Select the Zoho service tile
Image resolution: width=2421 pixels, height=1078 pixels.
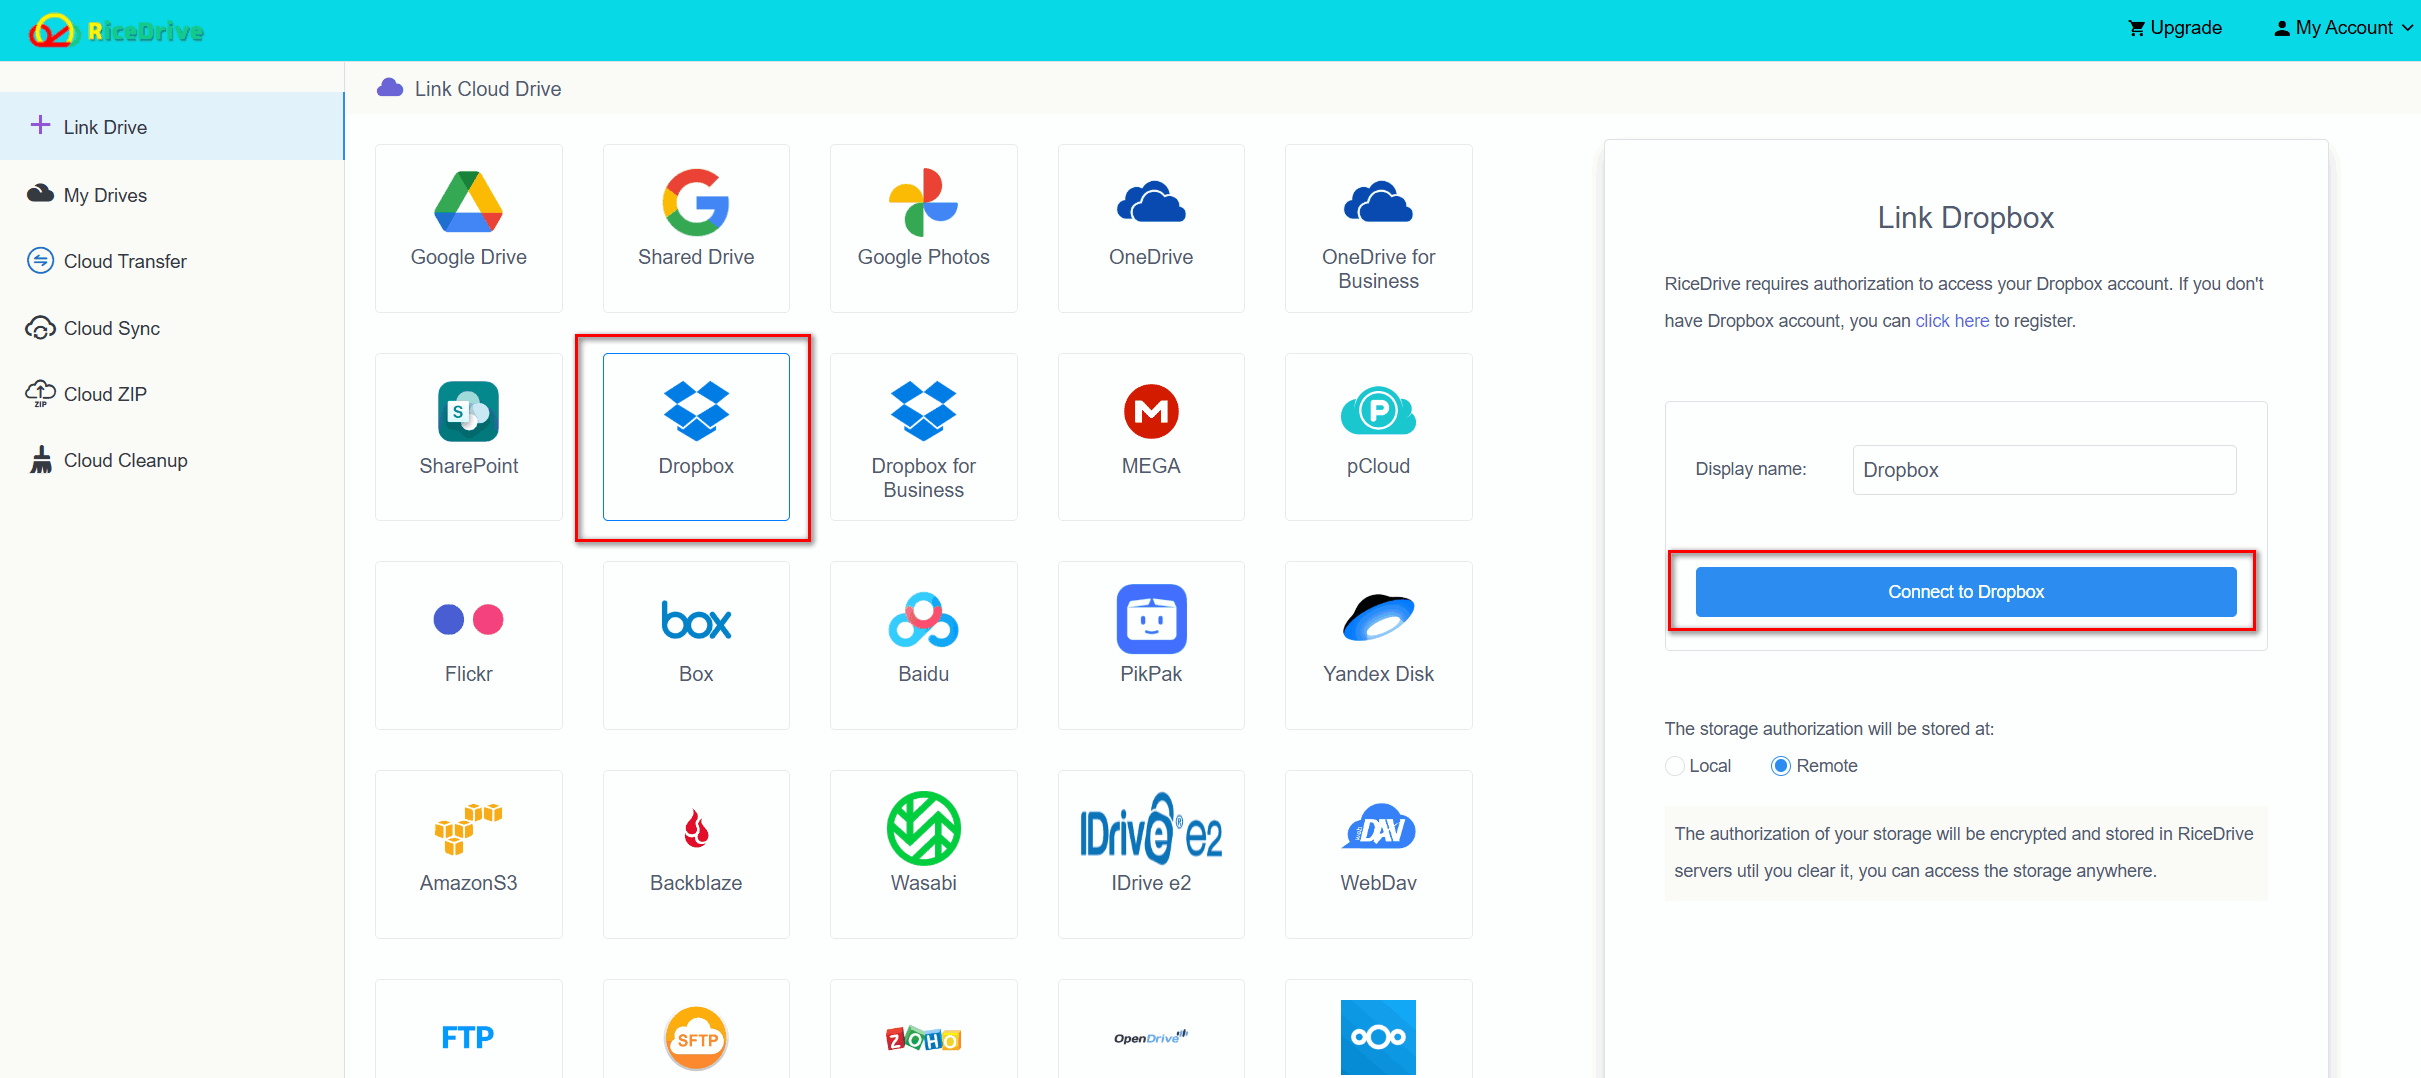[923, 1030]
